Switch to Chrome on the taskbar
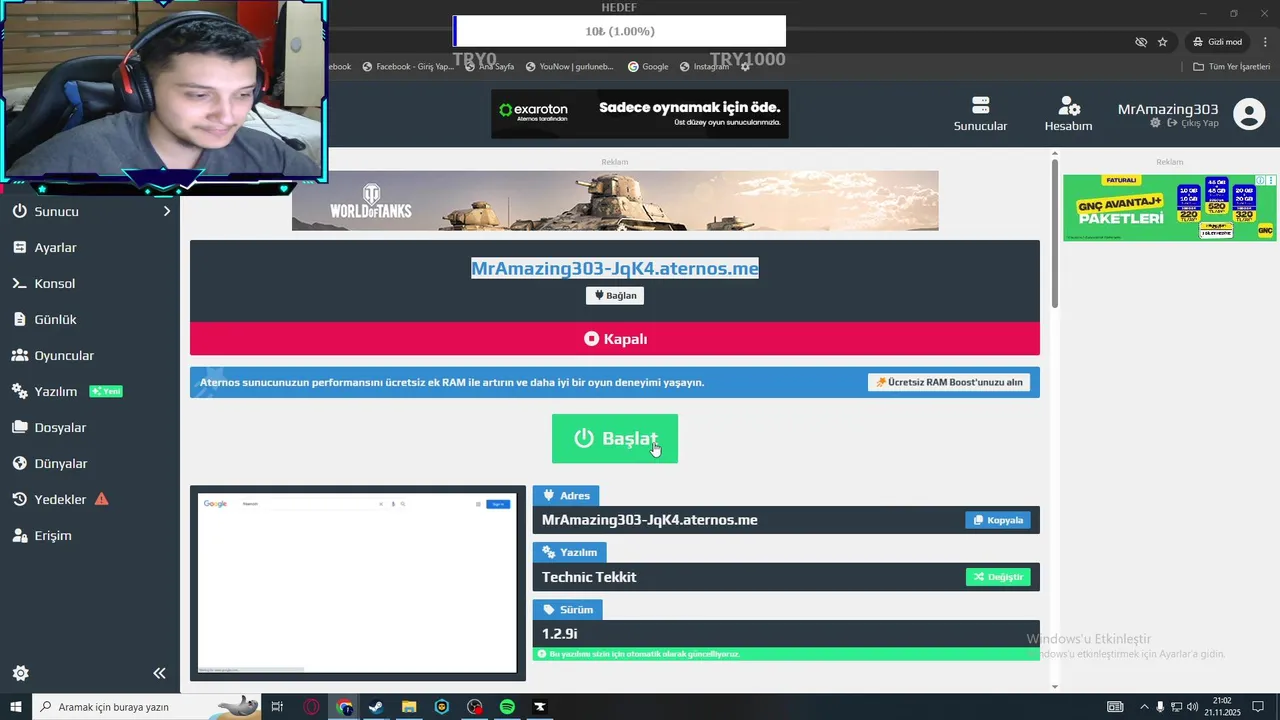 (345, 707)
